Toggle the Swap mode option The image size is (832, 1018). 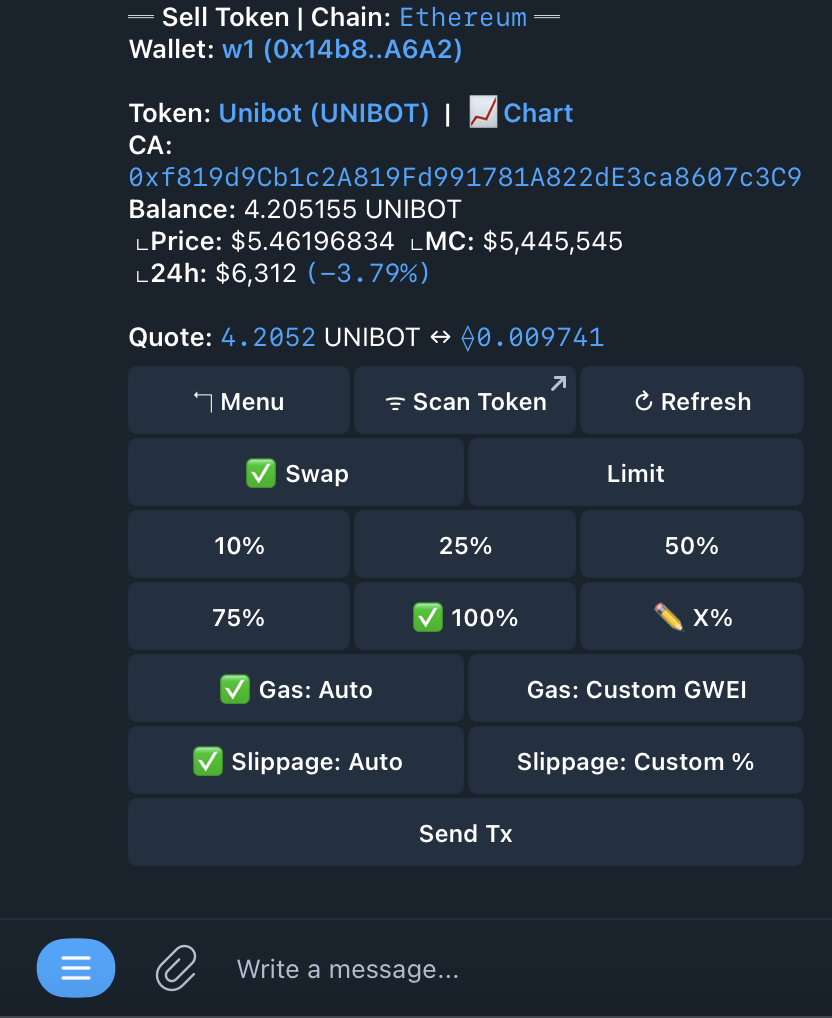(296, 473)
